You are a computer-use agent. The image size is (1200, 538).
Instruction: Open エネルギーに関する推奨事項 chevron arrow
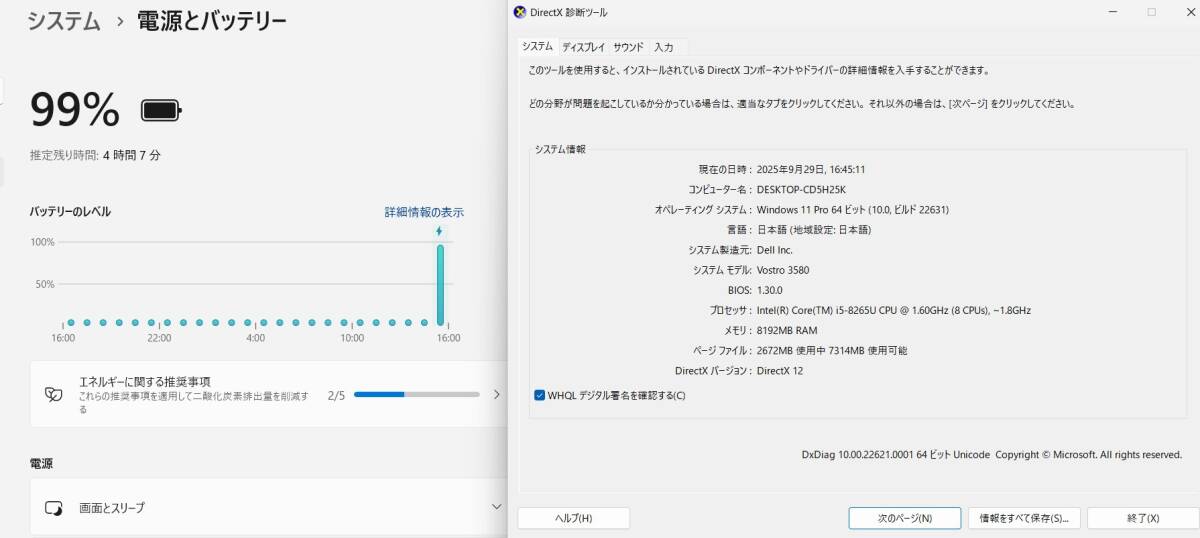click(x=496, y=394)
